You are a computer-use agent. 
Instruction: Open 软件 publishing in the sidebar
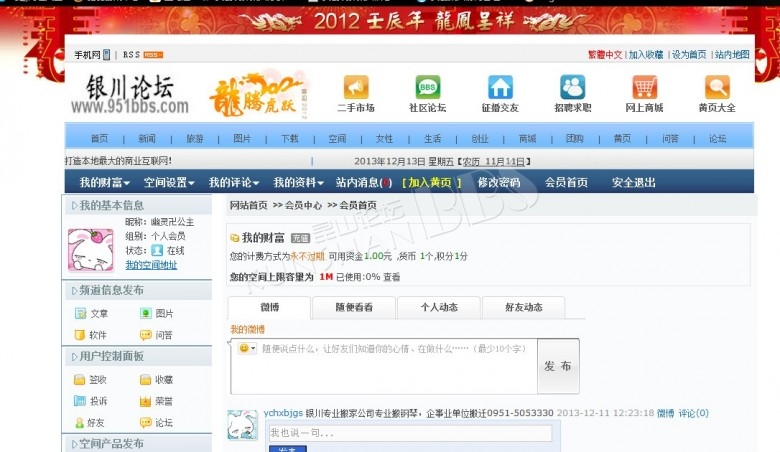click(91, 335)
